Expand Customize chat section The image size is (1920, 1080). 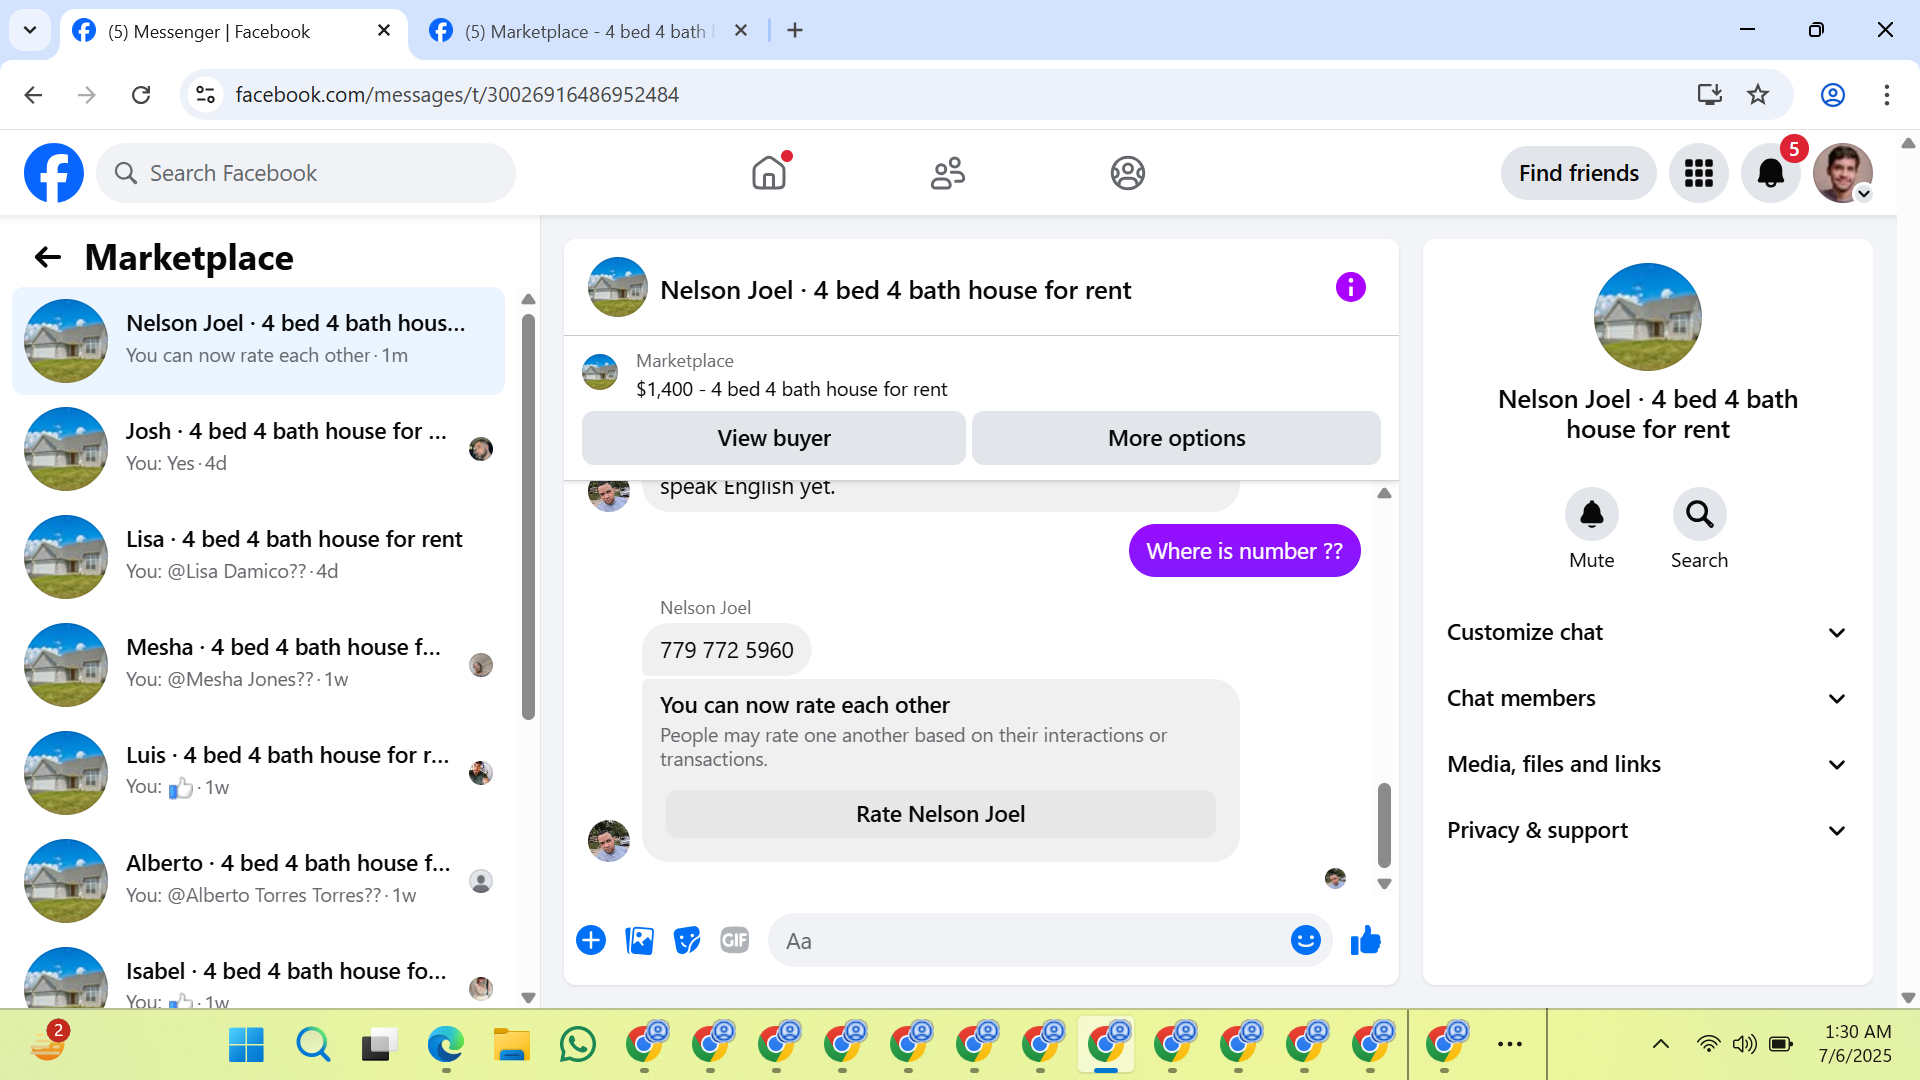[1647, 633]
